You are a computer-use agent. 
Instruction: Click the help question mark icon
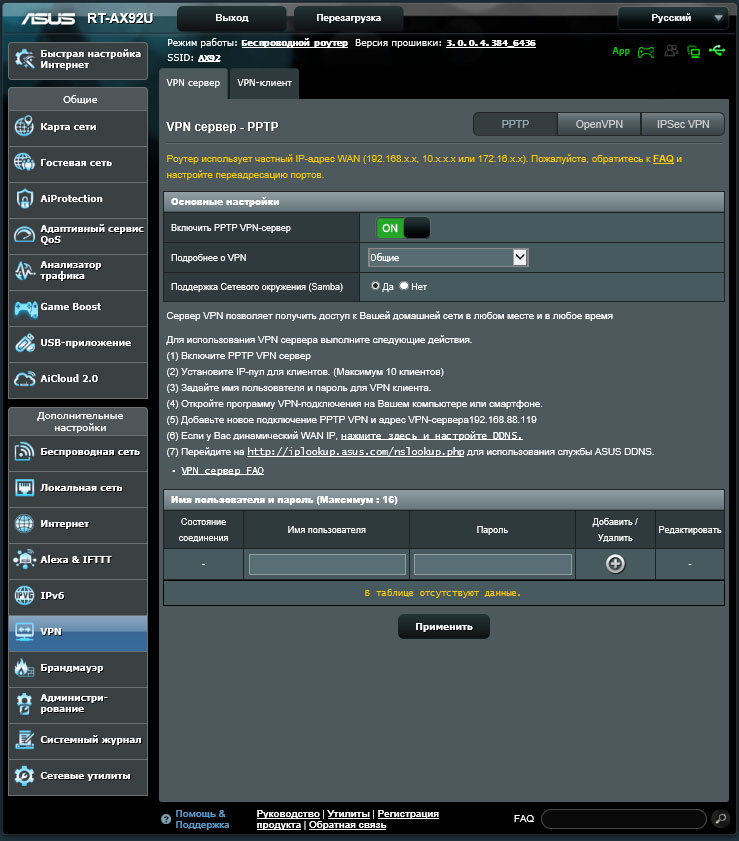point(166,819)
